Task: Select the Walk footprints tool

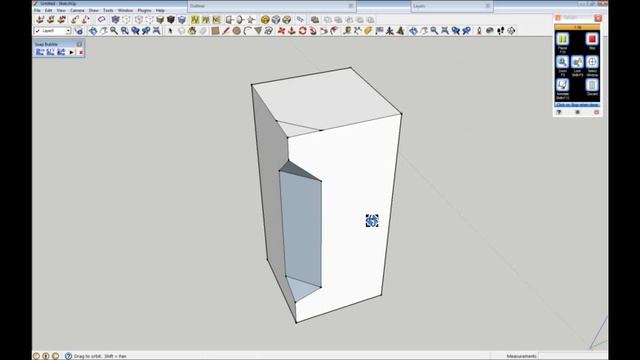Action: coord(500,31)
